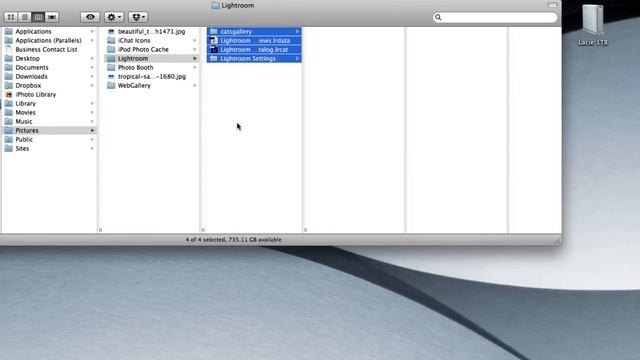Select beautiful_t...h1471.jpg file
Image resolution: width=640 pixels, height=360 pixels.
click(x=152, y=31)
